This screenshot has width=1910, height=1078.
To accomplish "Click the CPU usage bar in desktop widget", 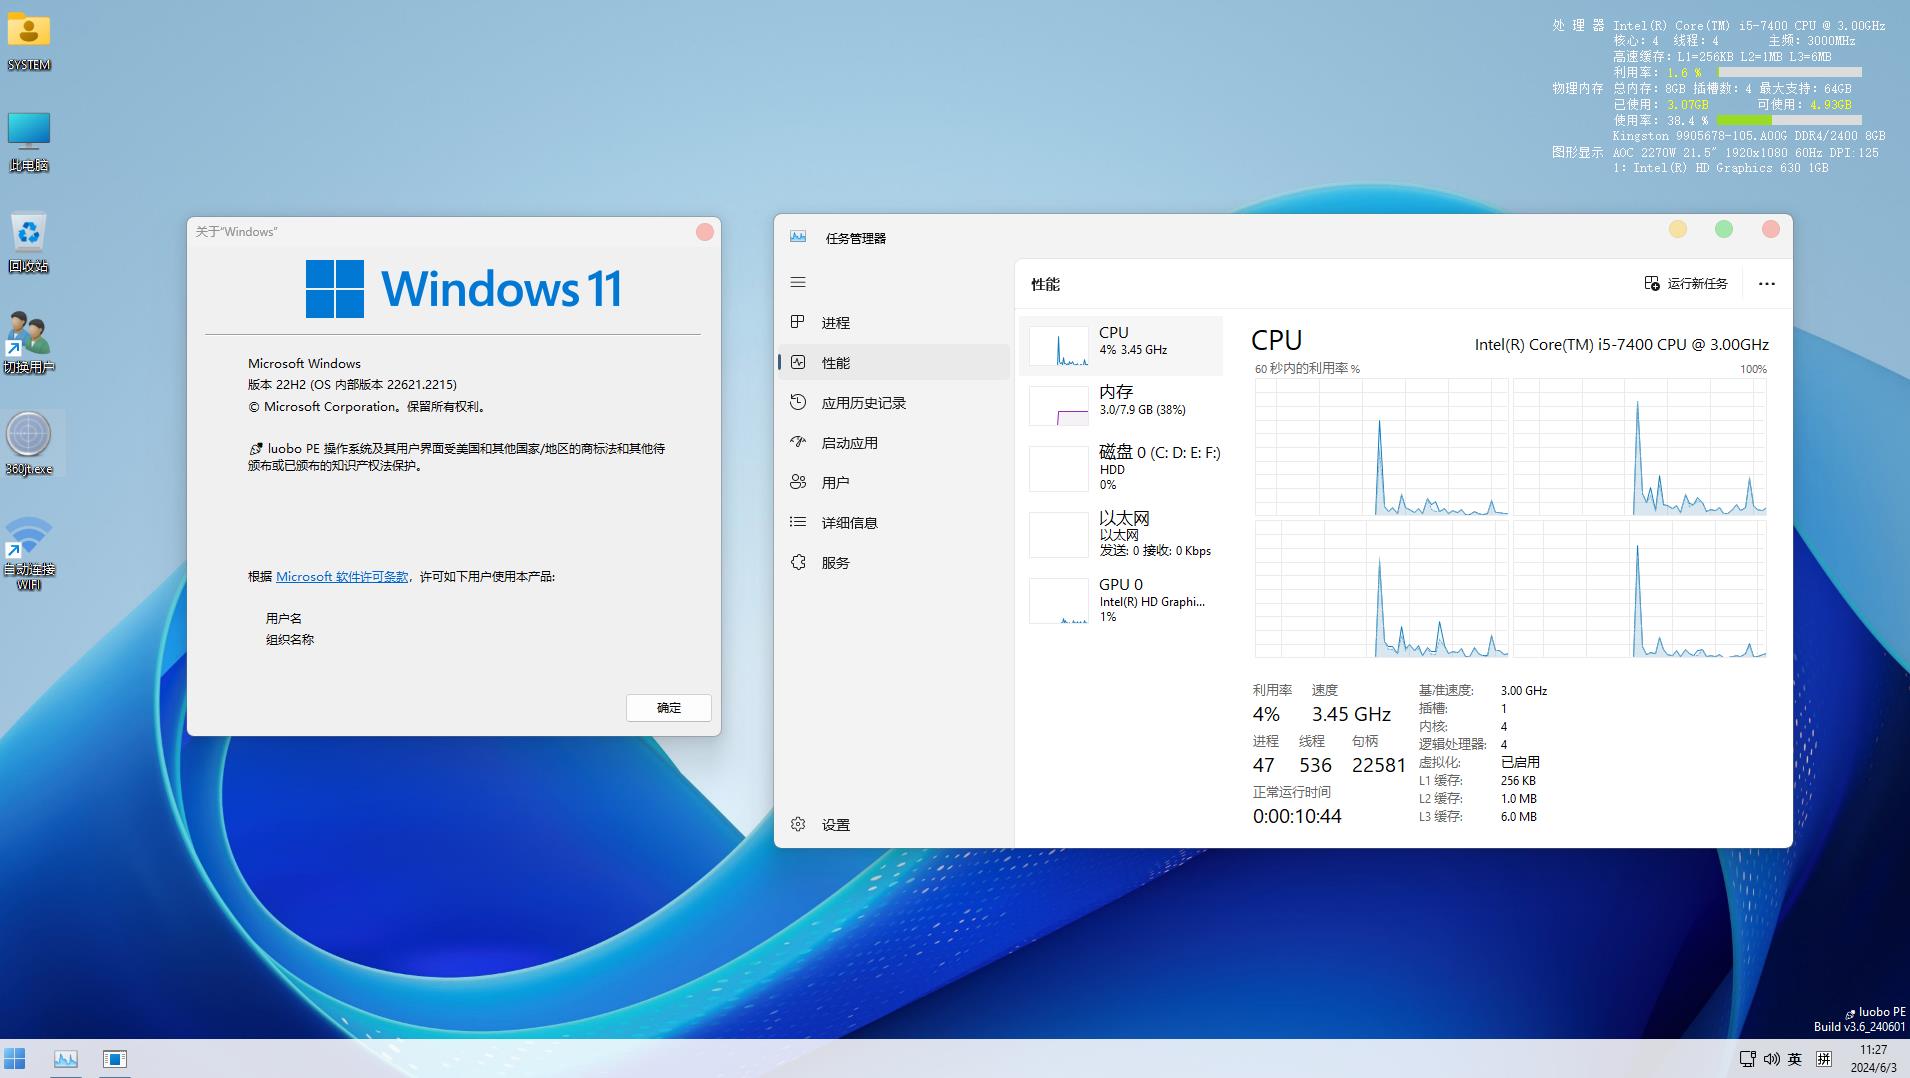I will click(x=1789, y=72).
